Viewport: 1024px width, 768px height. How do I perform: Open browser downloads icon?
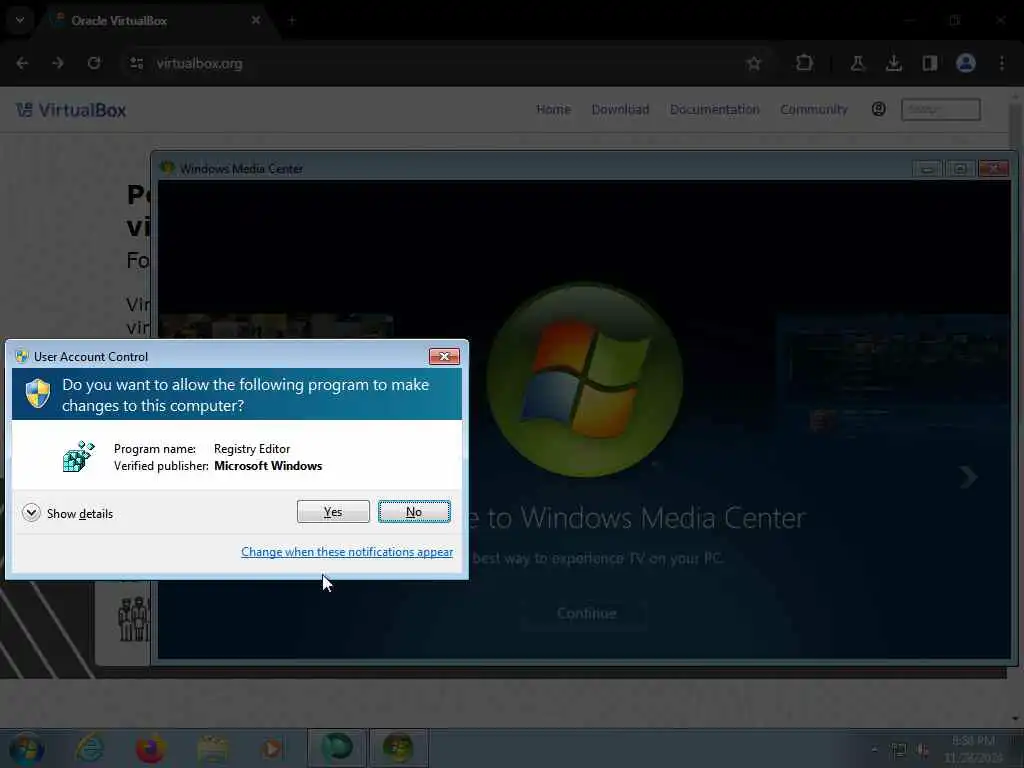[x=893, y=63]
